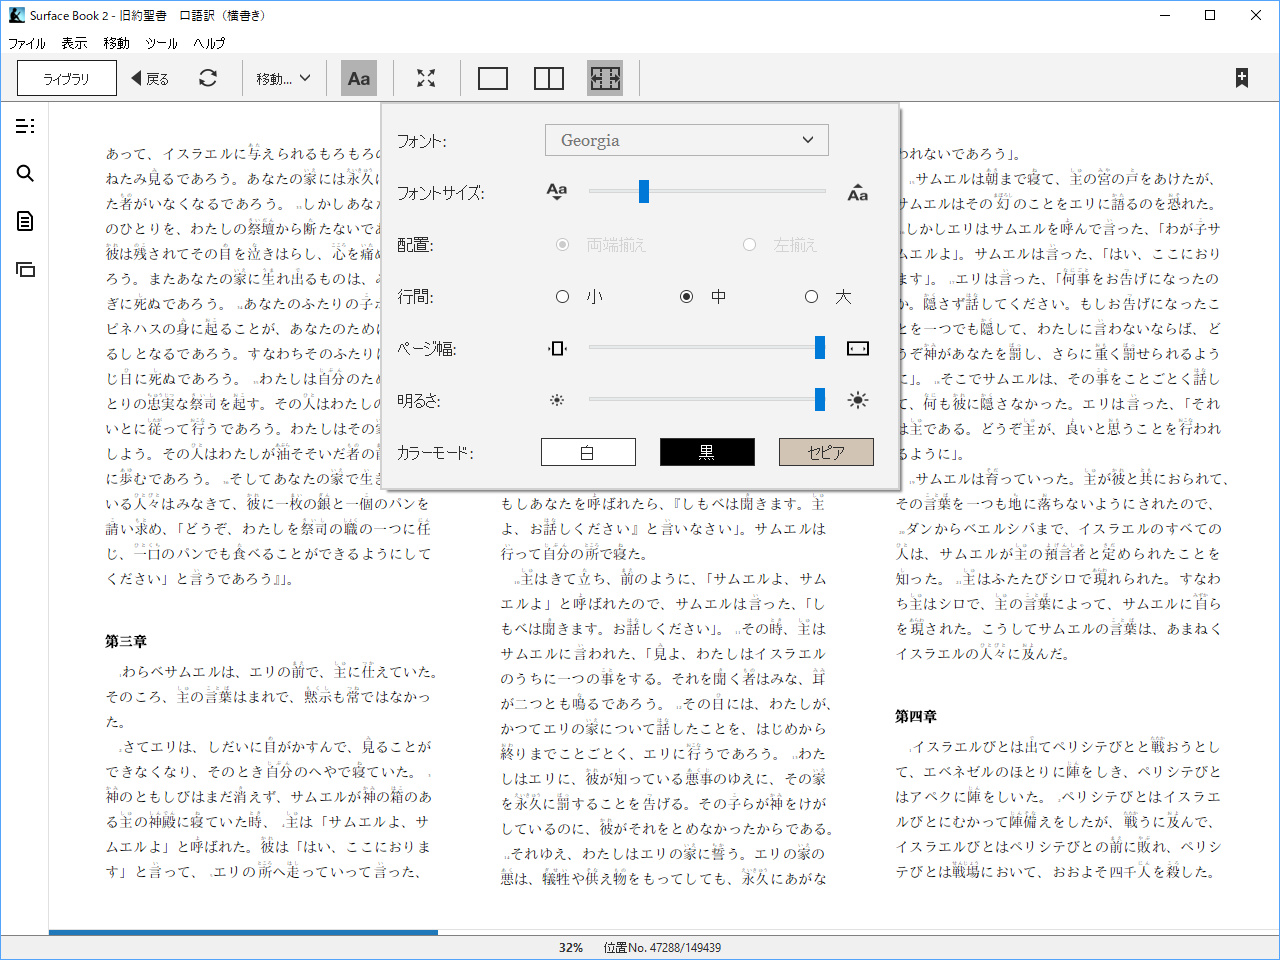Viewport: 1280px width, 960px height.
Task: Select the auto-fit multi-column layout
Action: point(605,78)
